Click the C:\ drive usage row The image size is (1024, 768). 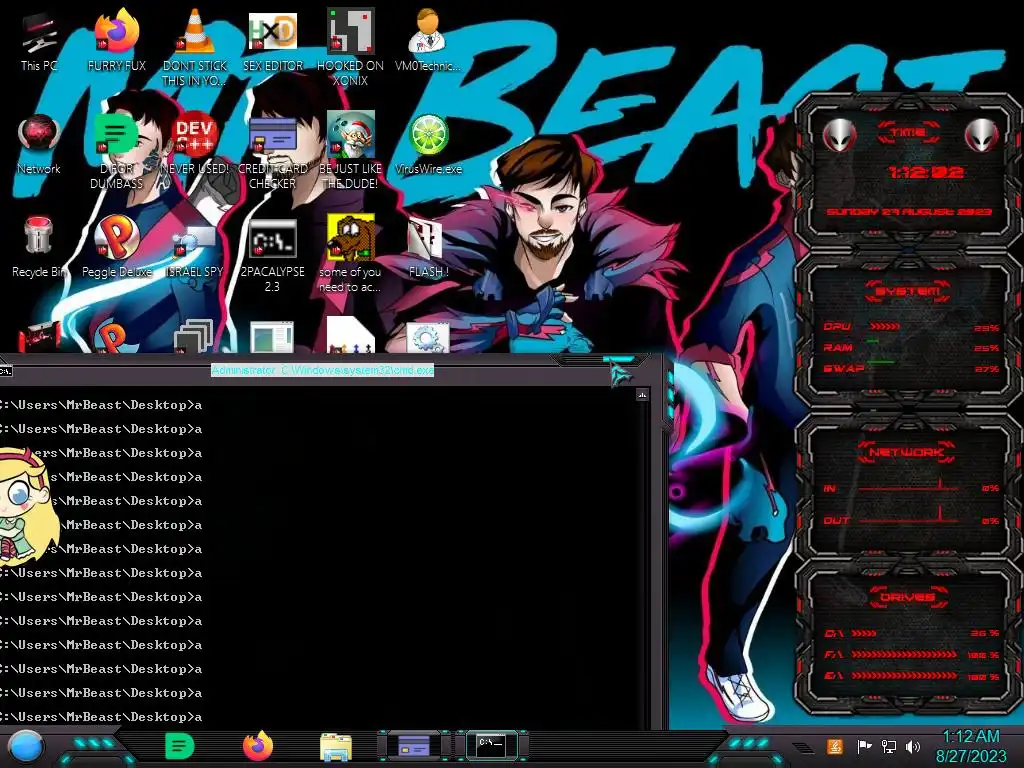coord(912,633)
